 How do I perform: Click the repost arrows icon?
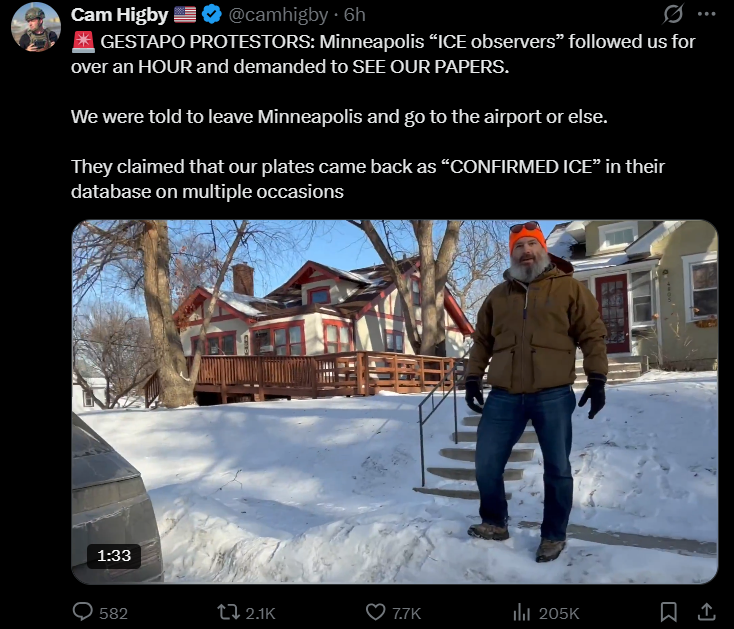229,612
